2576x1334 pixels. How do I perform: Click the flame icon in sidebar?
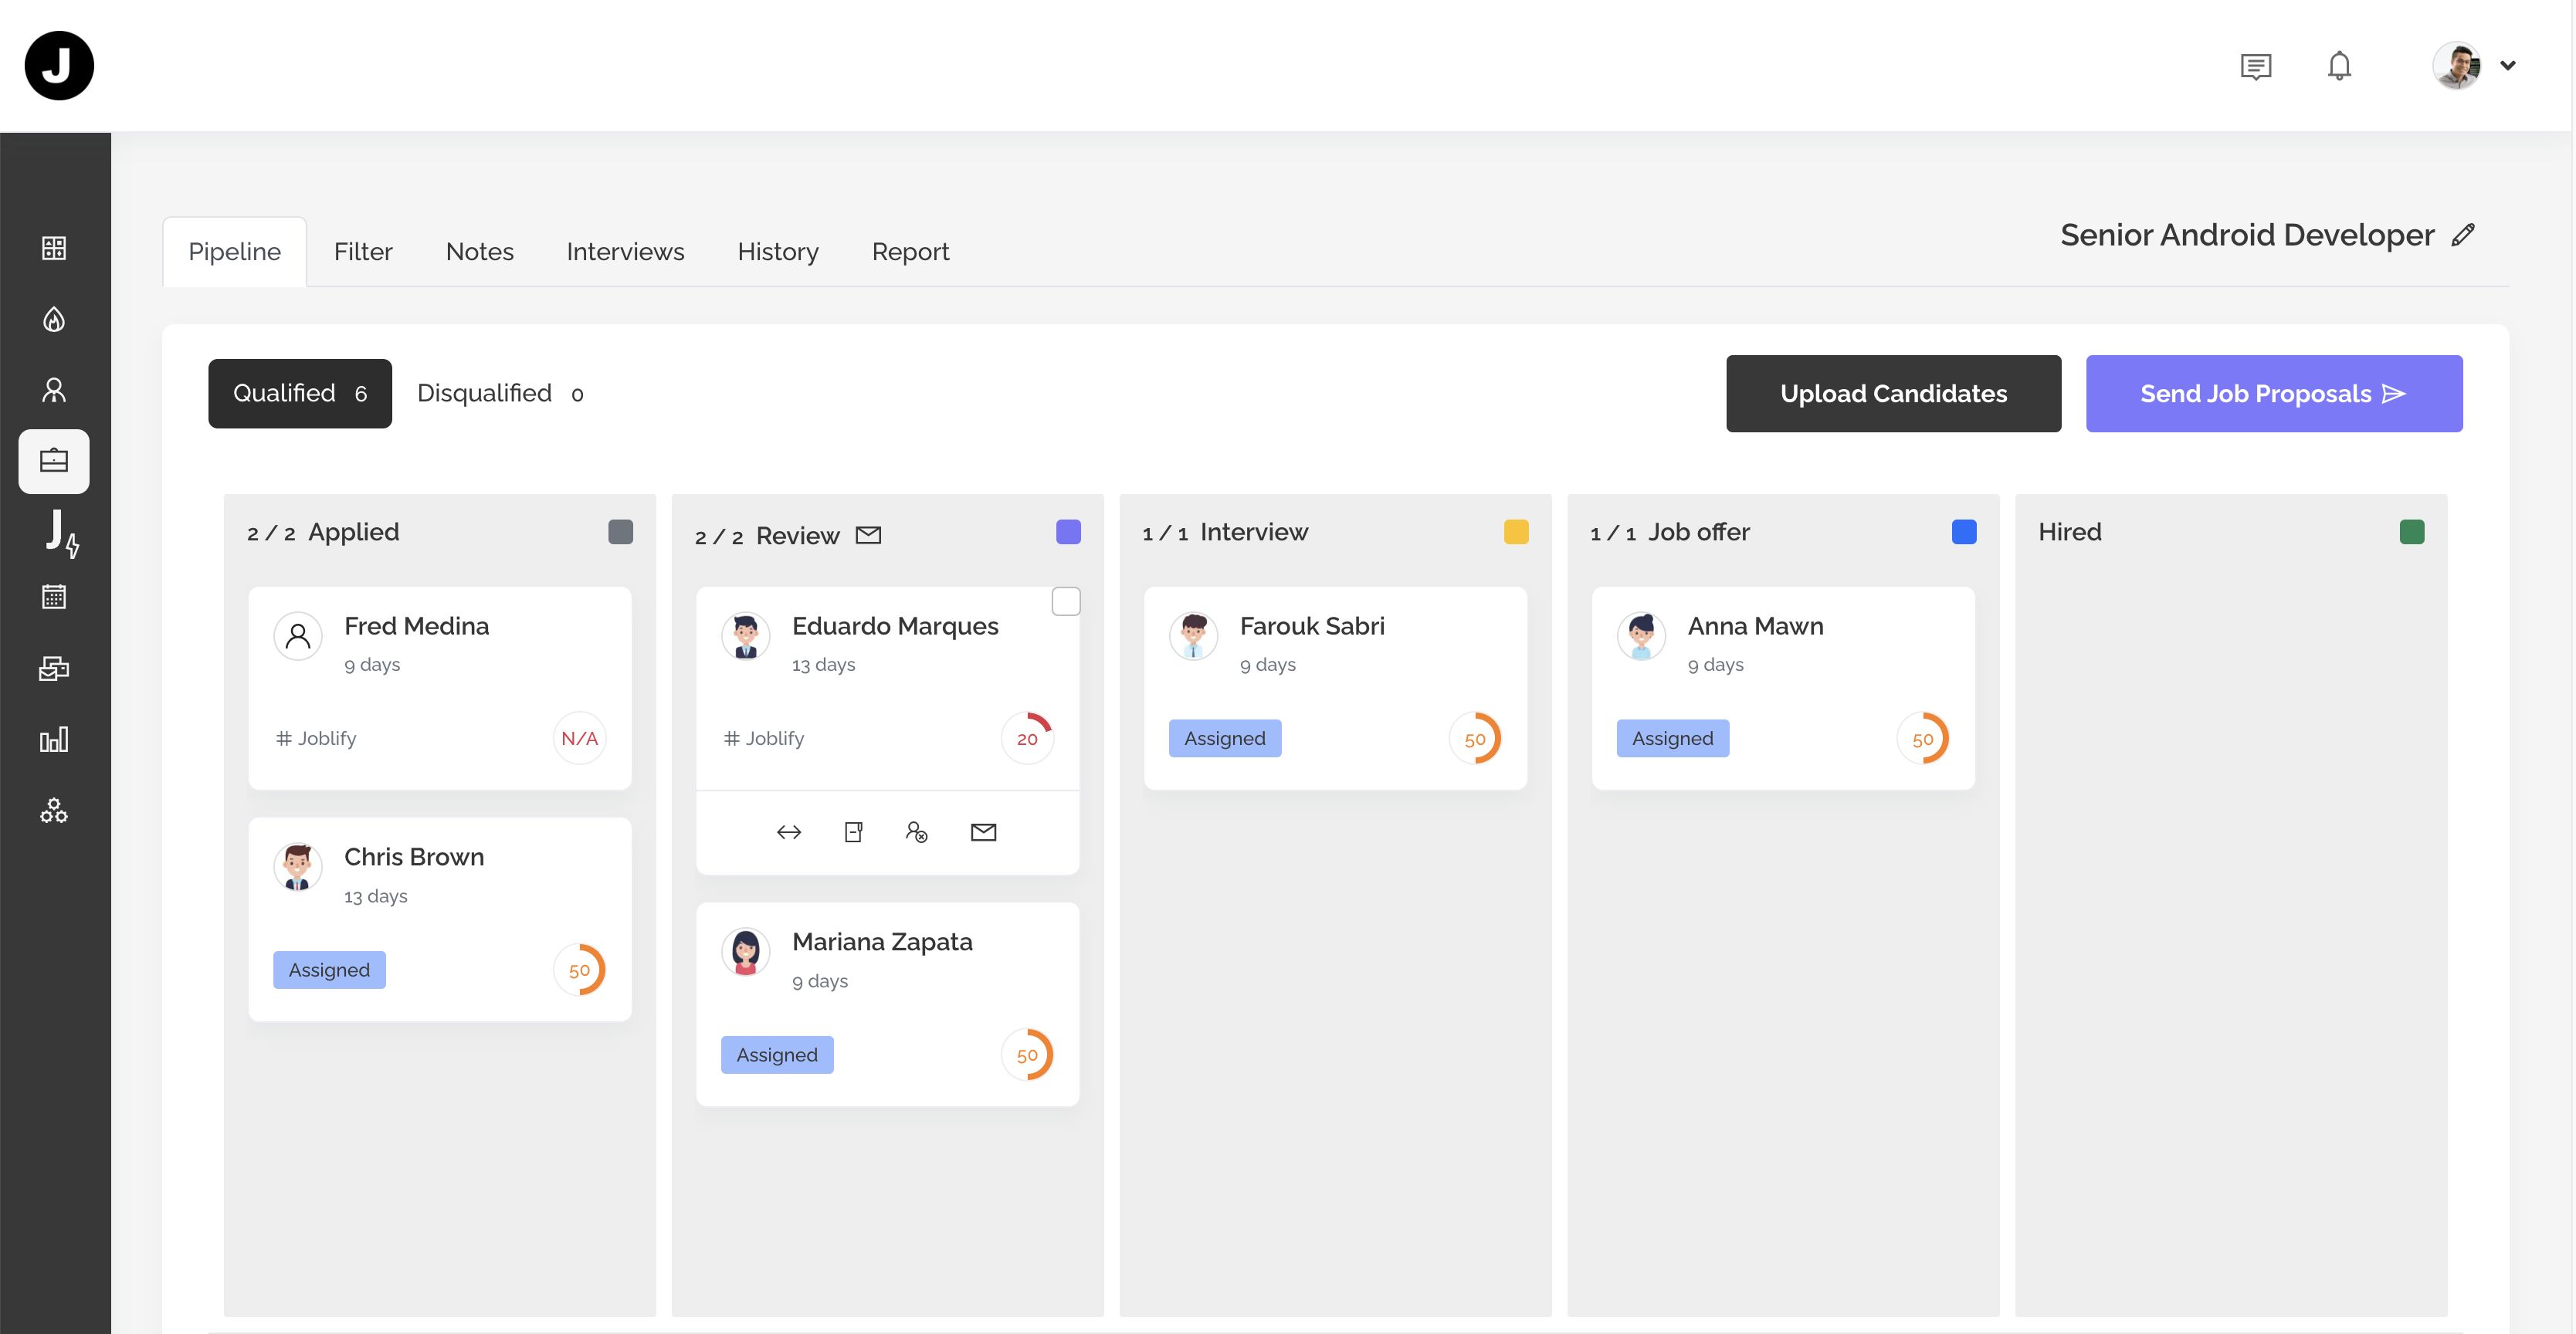tap(54, 319)
